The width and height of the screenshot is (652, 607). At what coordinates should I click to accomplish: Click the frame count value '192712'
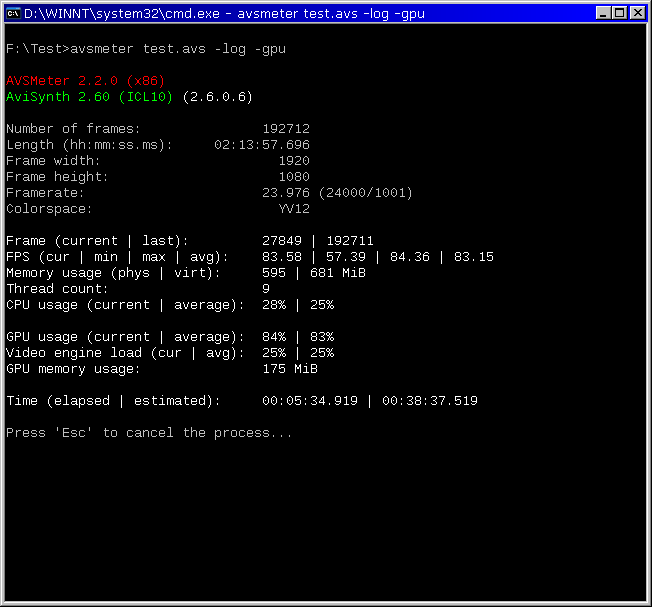[x=286, y=129]
